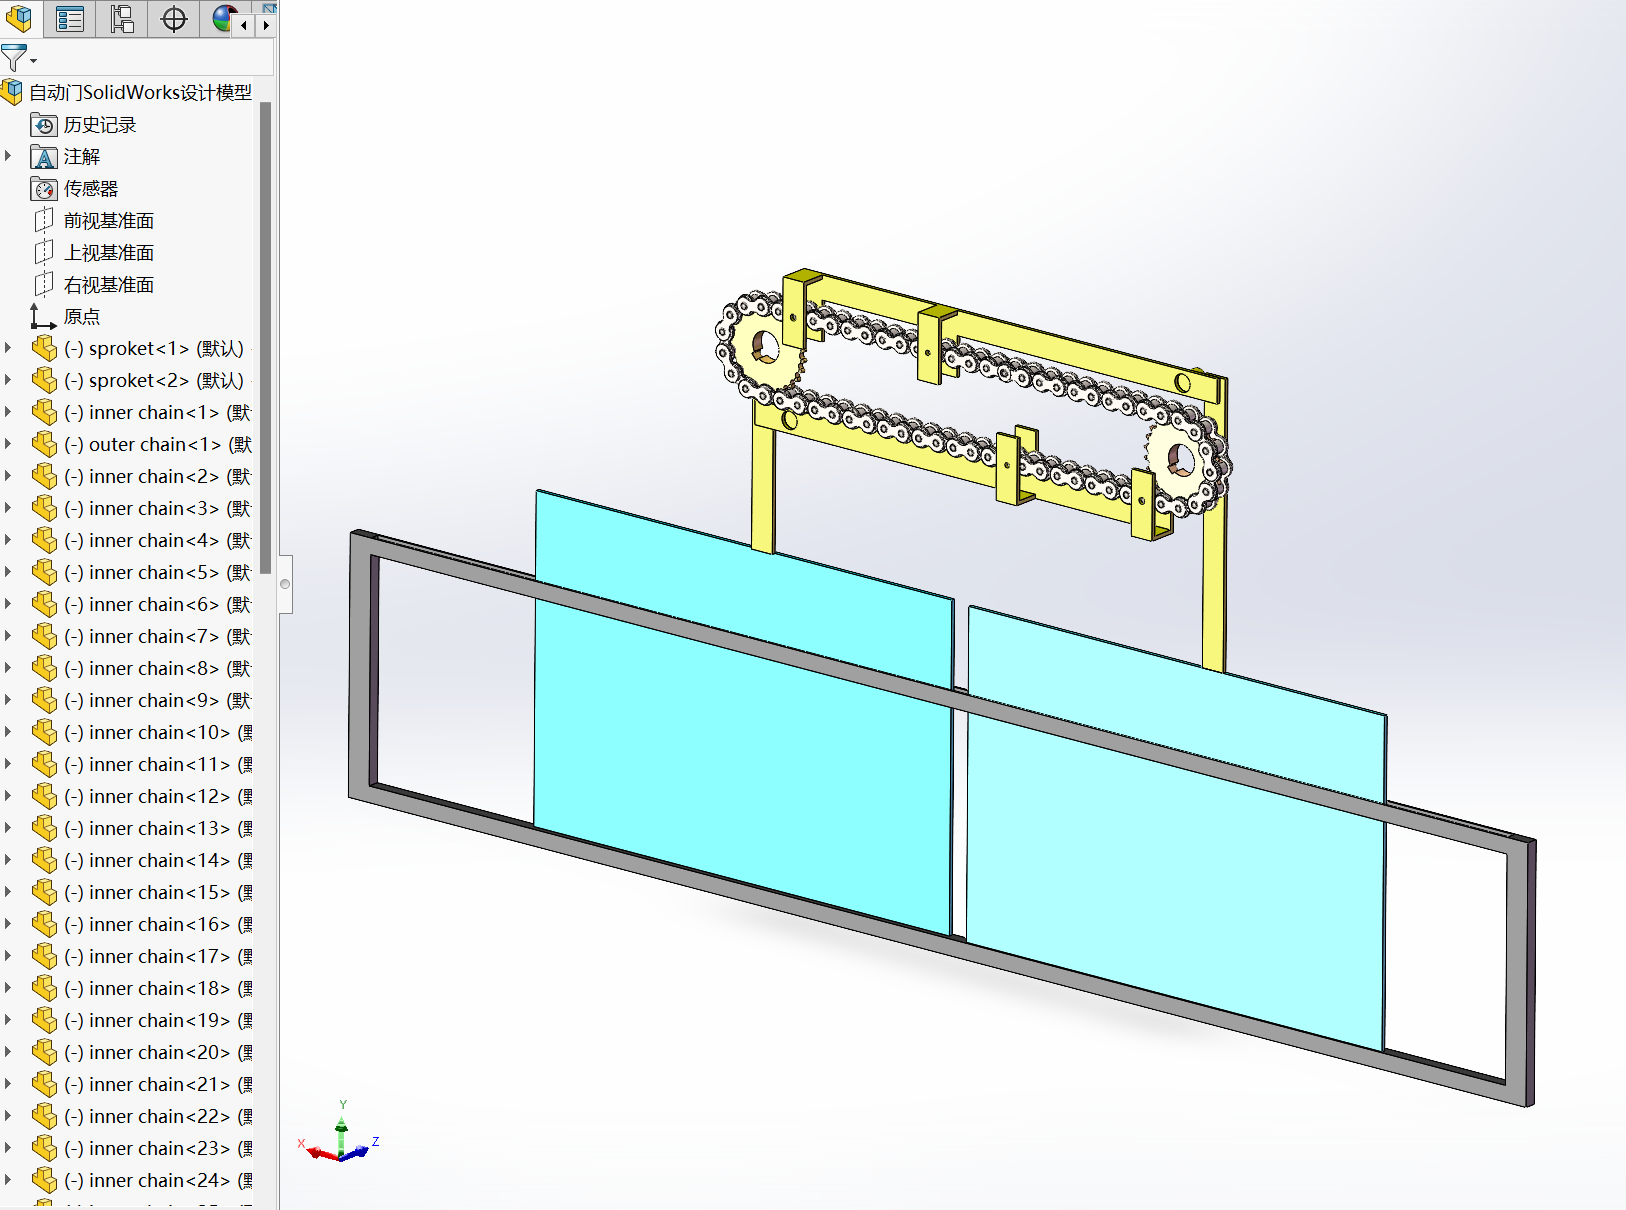Expand the sproket<1> assembly component

(x=8, y=347)
